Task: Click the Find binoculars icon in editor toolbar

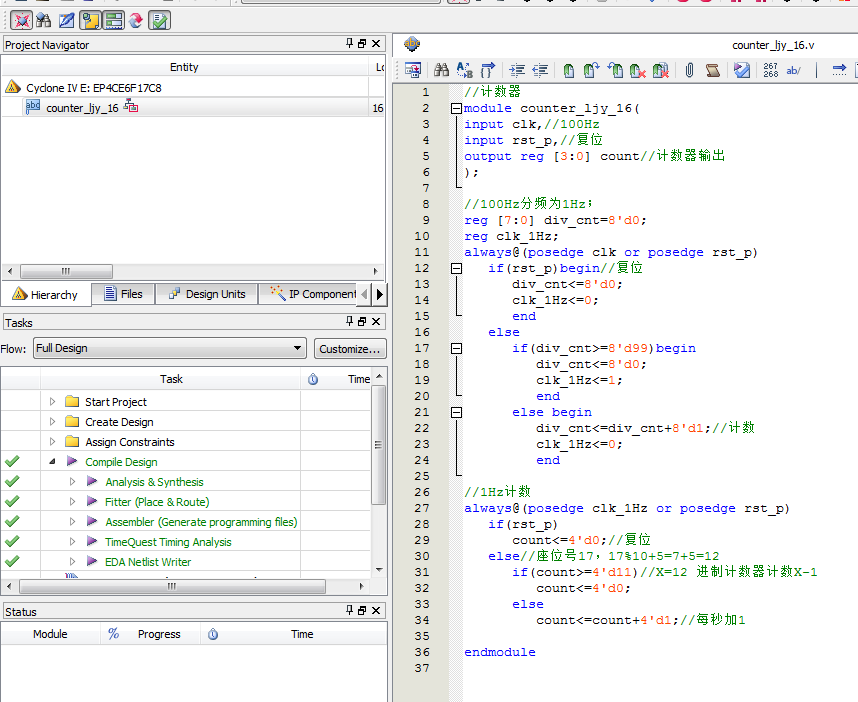Action: click(440, 70)
